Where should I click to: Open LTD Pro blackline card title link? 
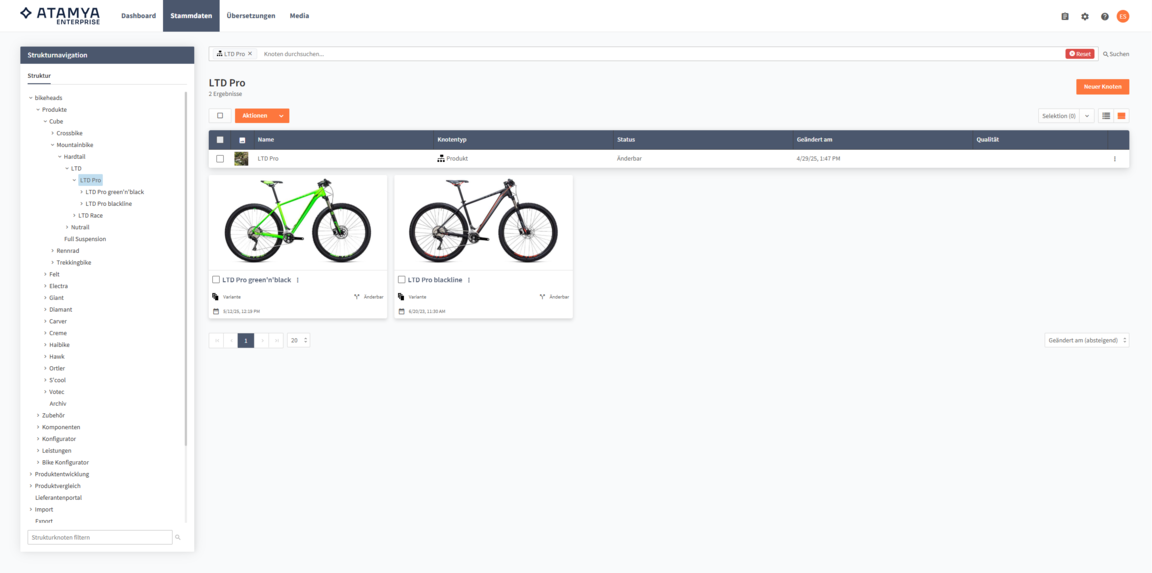(435, 280)
